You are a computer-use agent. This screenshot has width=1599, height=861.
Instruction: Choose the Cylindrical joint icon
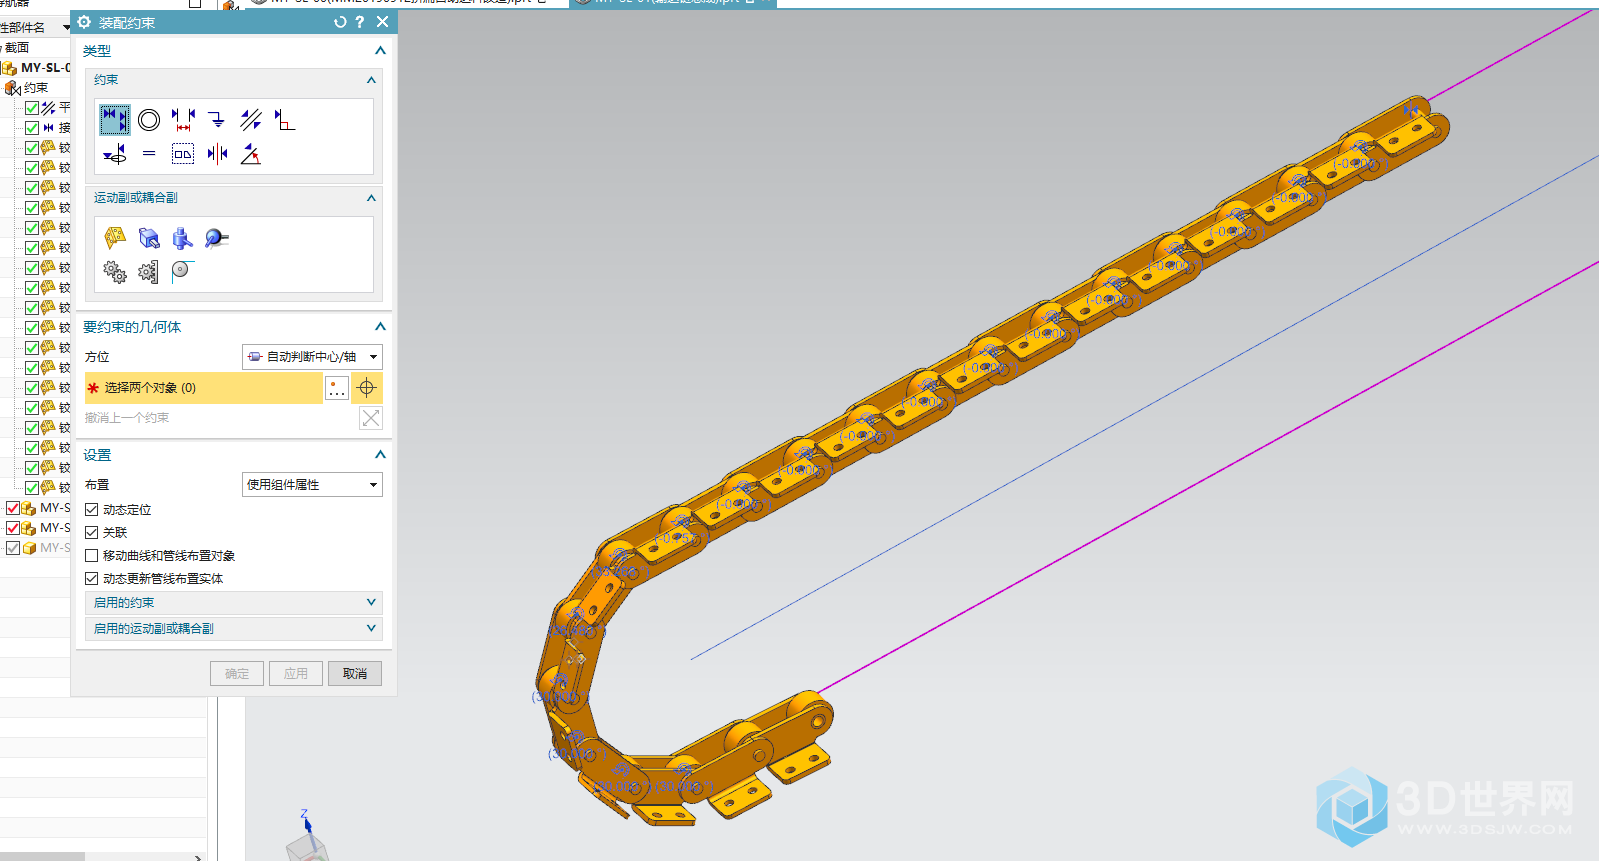pos(183,237)
